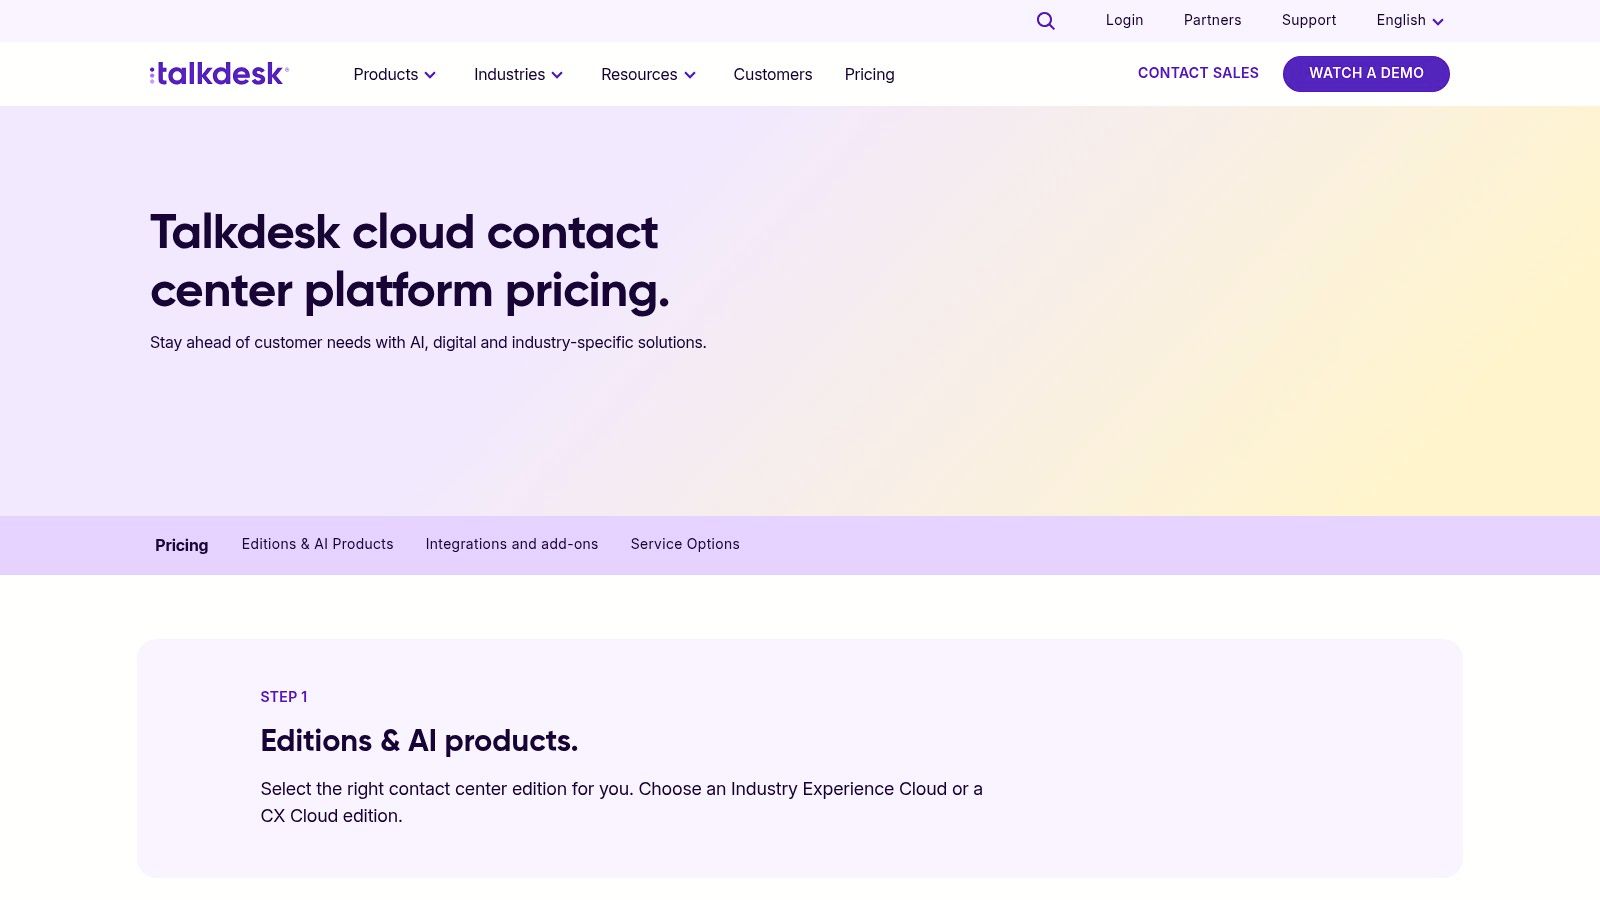Viewport: 1600px width, 900px height.
Task: Select the Integrations and add-ons tab
Action: point(512,544)
